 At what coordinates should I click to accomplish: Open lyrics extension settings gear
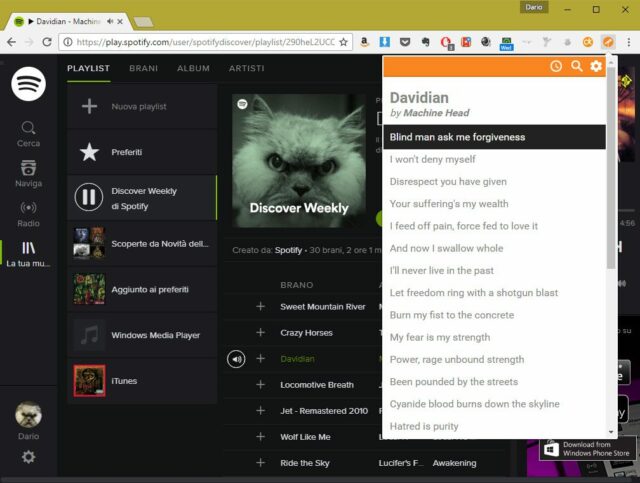(596, 66)
